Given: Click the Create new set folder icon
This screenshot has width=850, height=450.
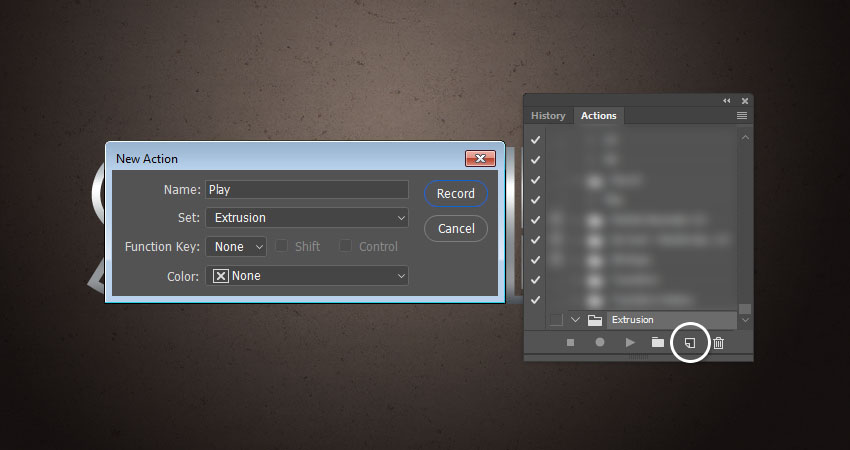Looking at the screenshot, I should pyautogui.click(x=658, y=342).
